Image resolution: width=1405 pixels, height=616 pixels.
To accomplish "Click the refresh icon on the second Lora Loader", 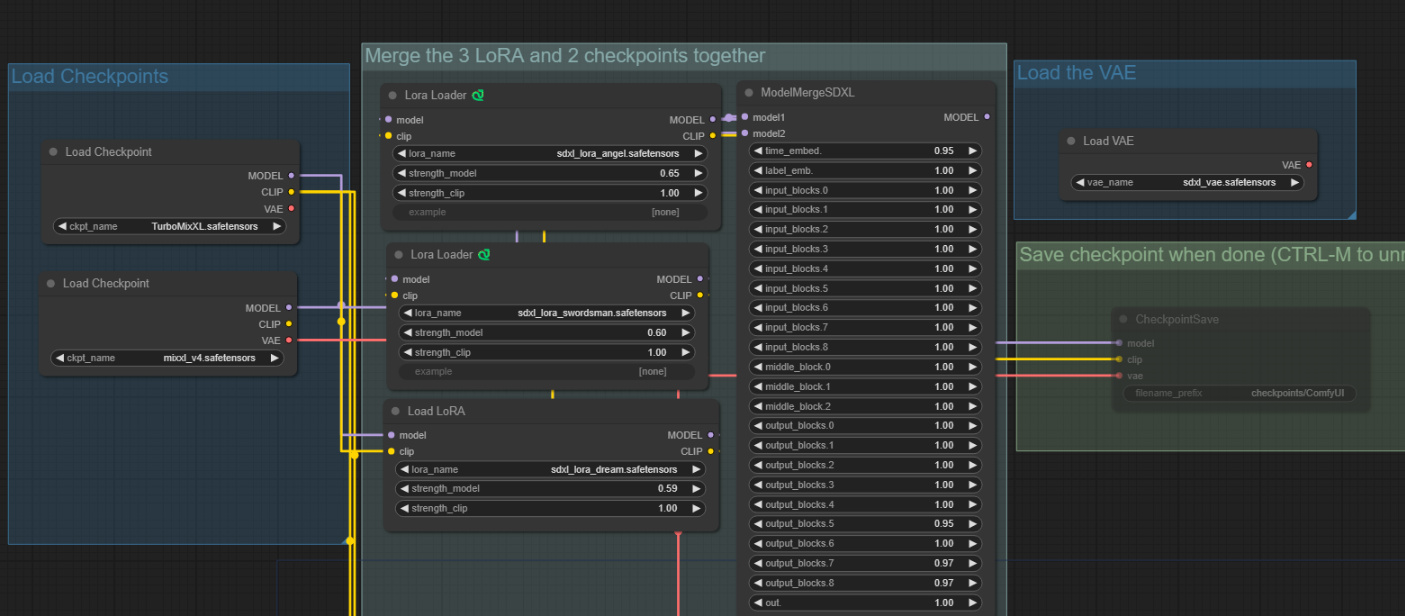I will tap(484, 254).
